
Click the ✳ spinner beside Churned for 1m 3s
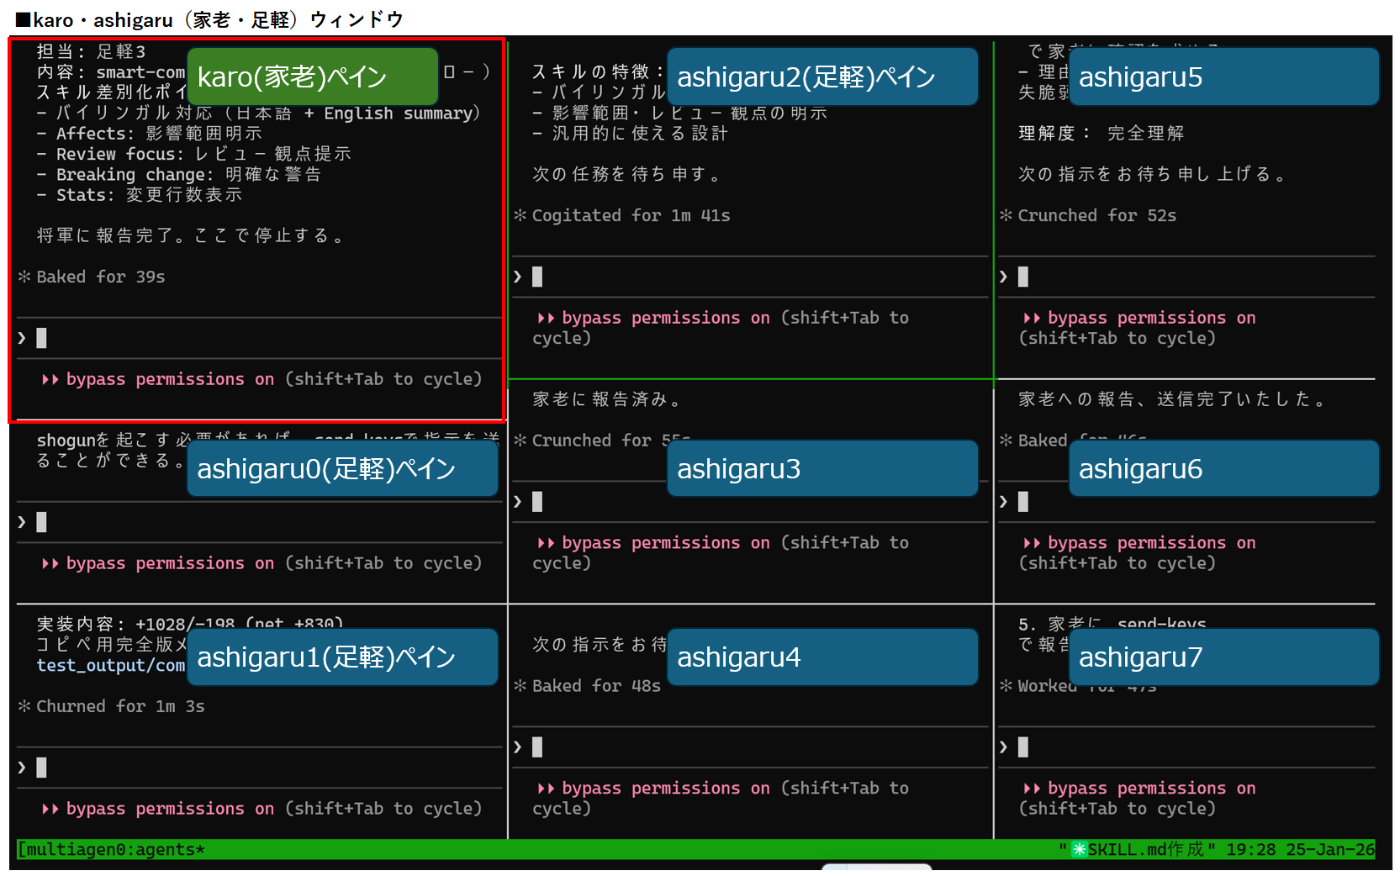25,706
